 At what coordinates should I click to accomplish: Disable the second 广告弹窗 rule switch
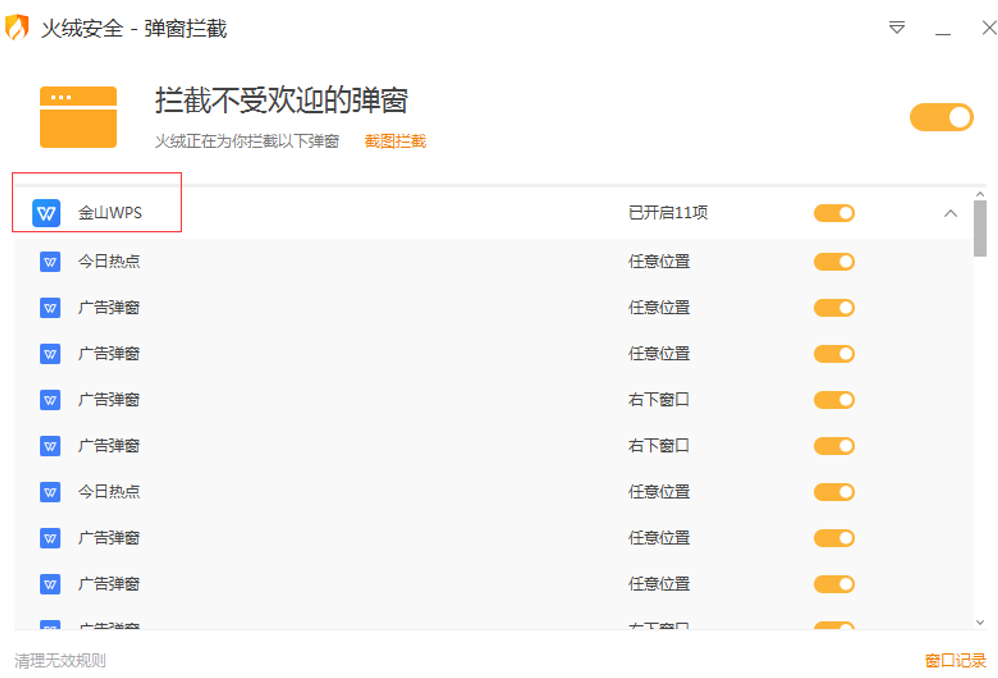[834, 354]
